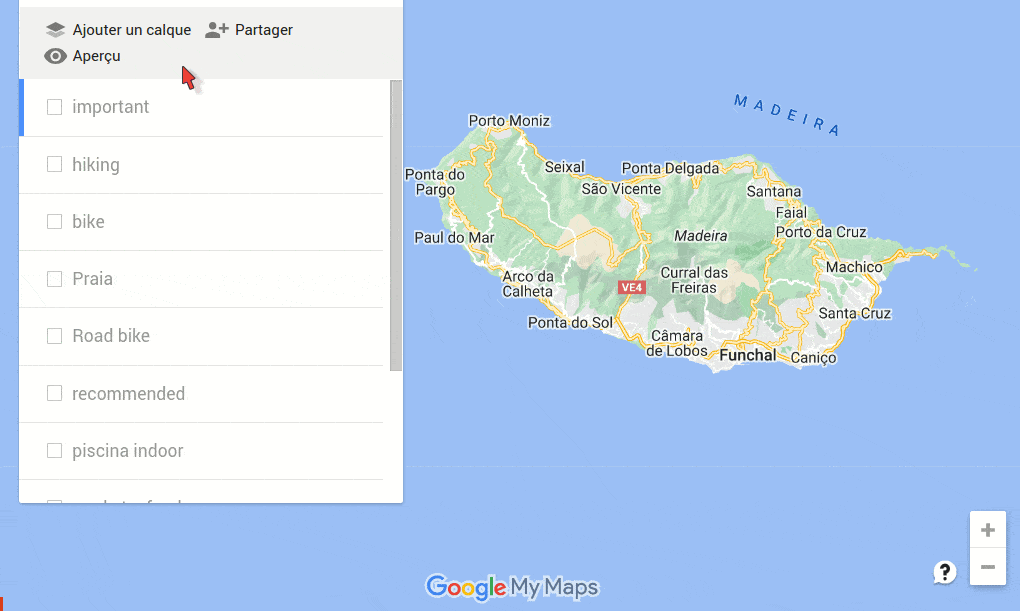Check the Road bike layer checkbox
Viewport: 1020px width, 611px height.
click(x=55, y=336)
